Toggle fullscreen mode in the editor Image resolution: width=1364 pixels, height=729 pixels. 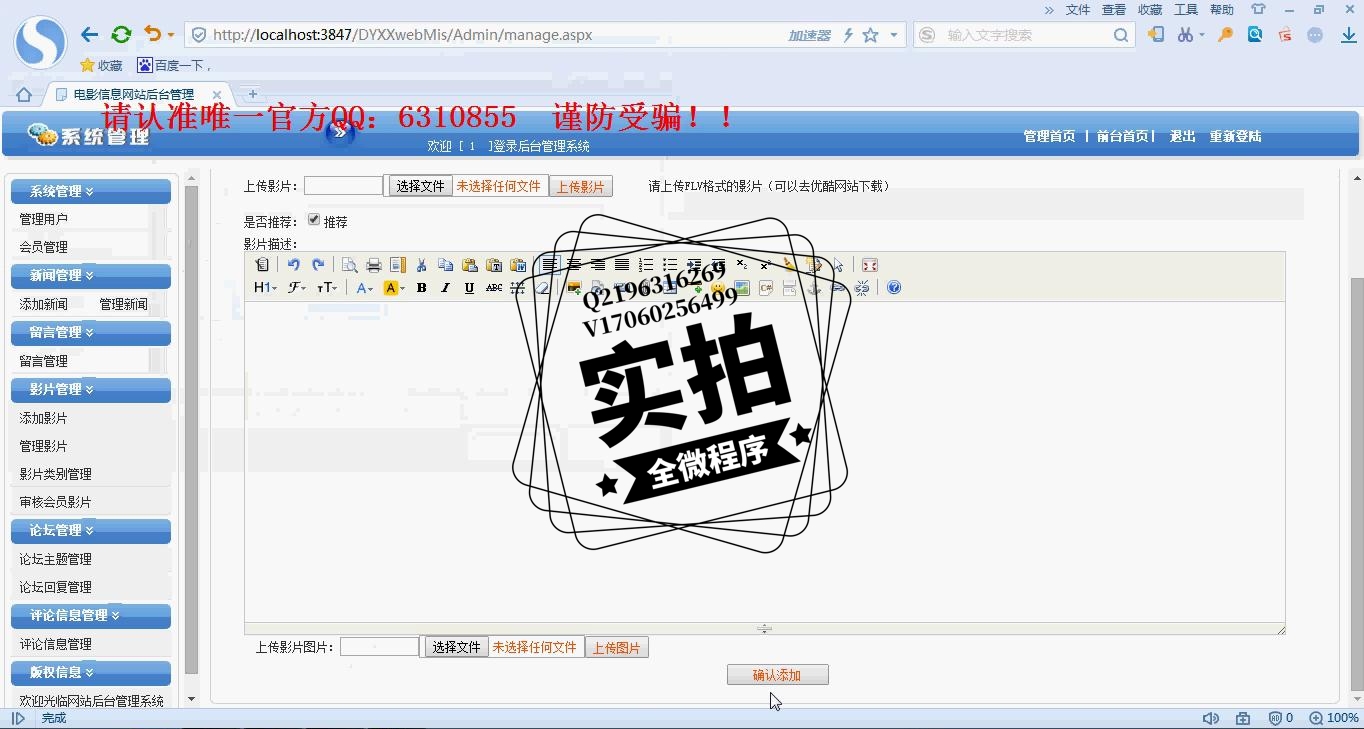(x=869, y=265)
